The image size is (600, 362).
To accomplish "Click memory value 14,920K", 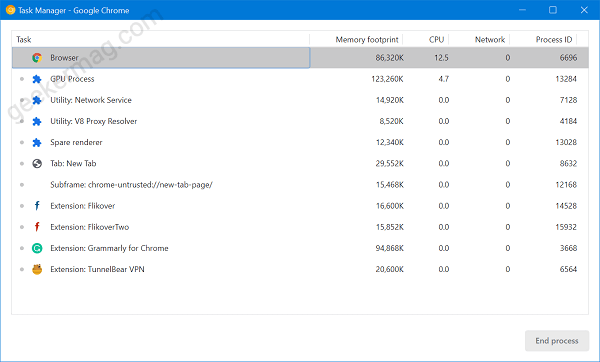I will (390, 100).
